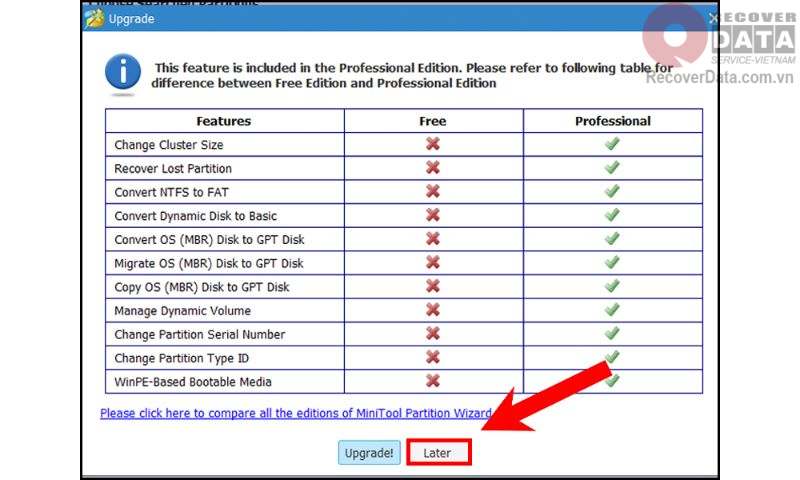
Task: Select the Convert Dynamic Disk to Basic label
Action: pyautogui.click(x=195, y=216)
